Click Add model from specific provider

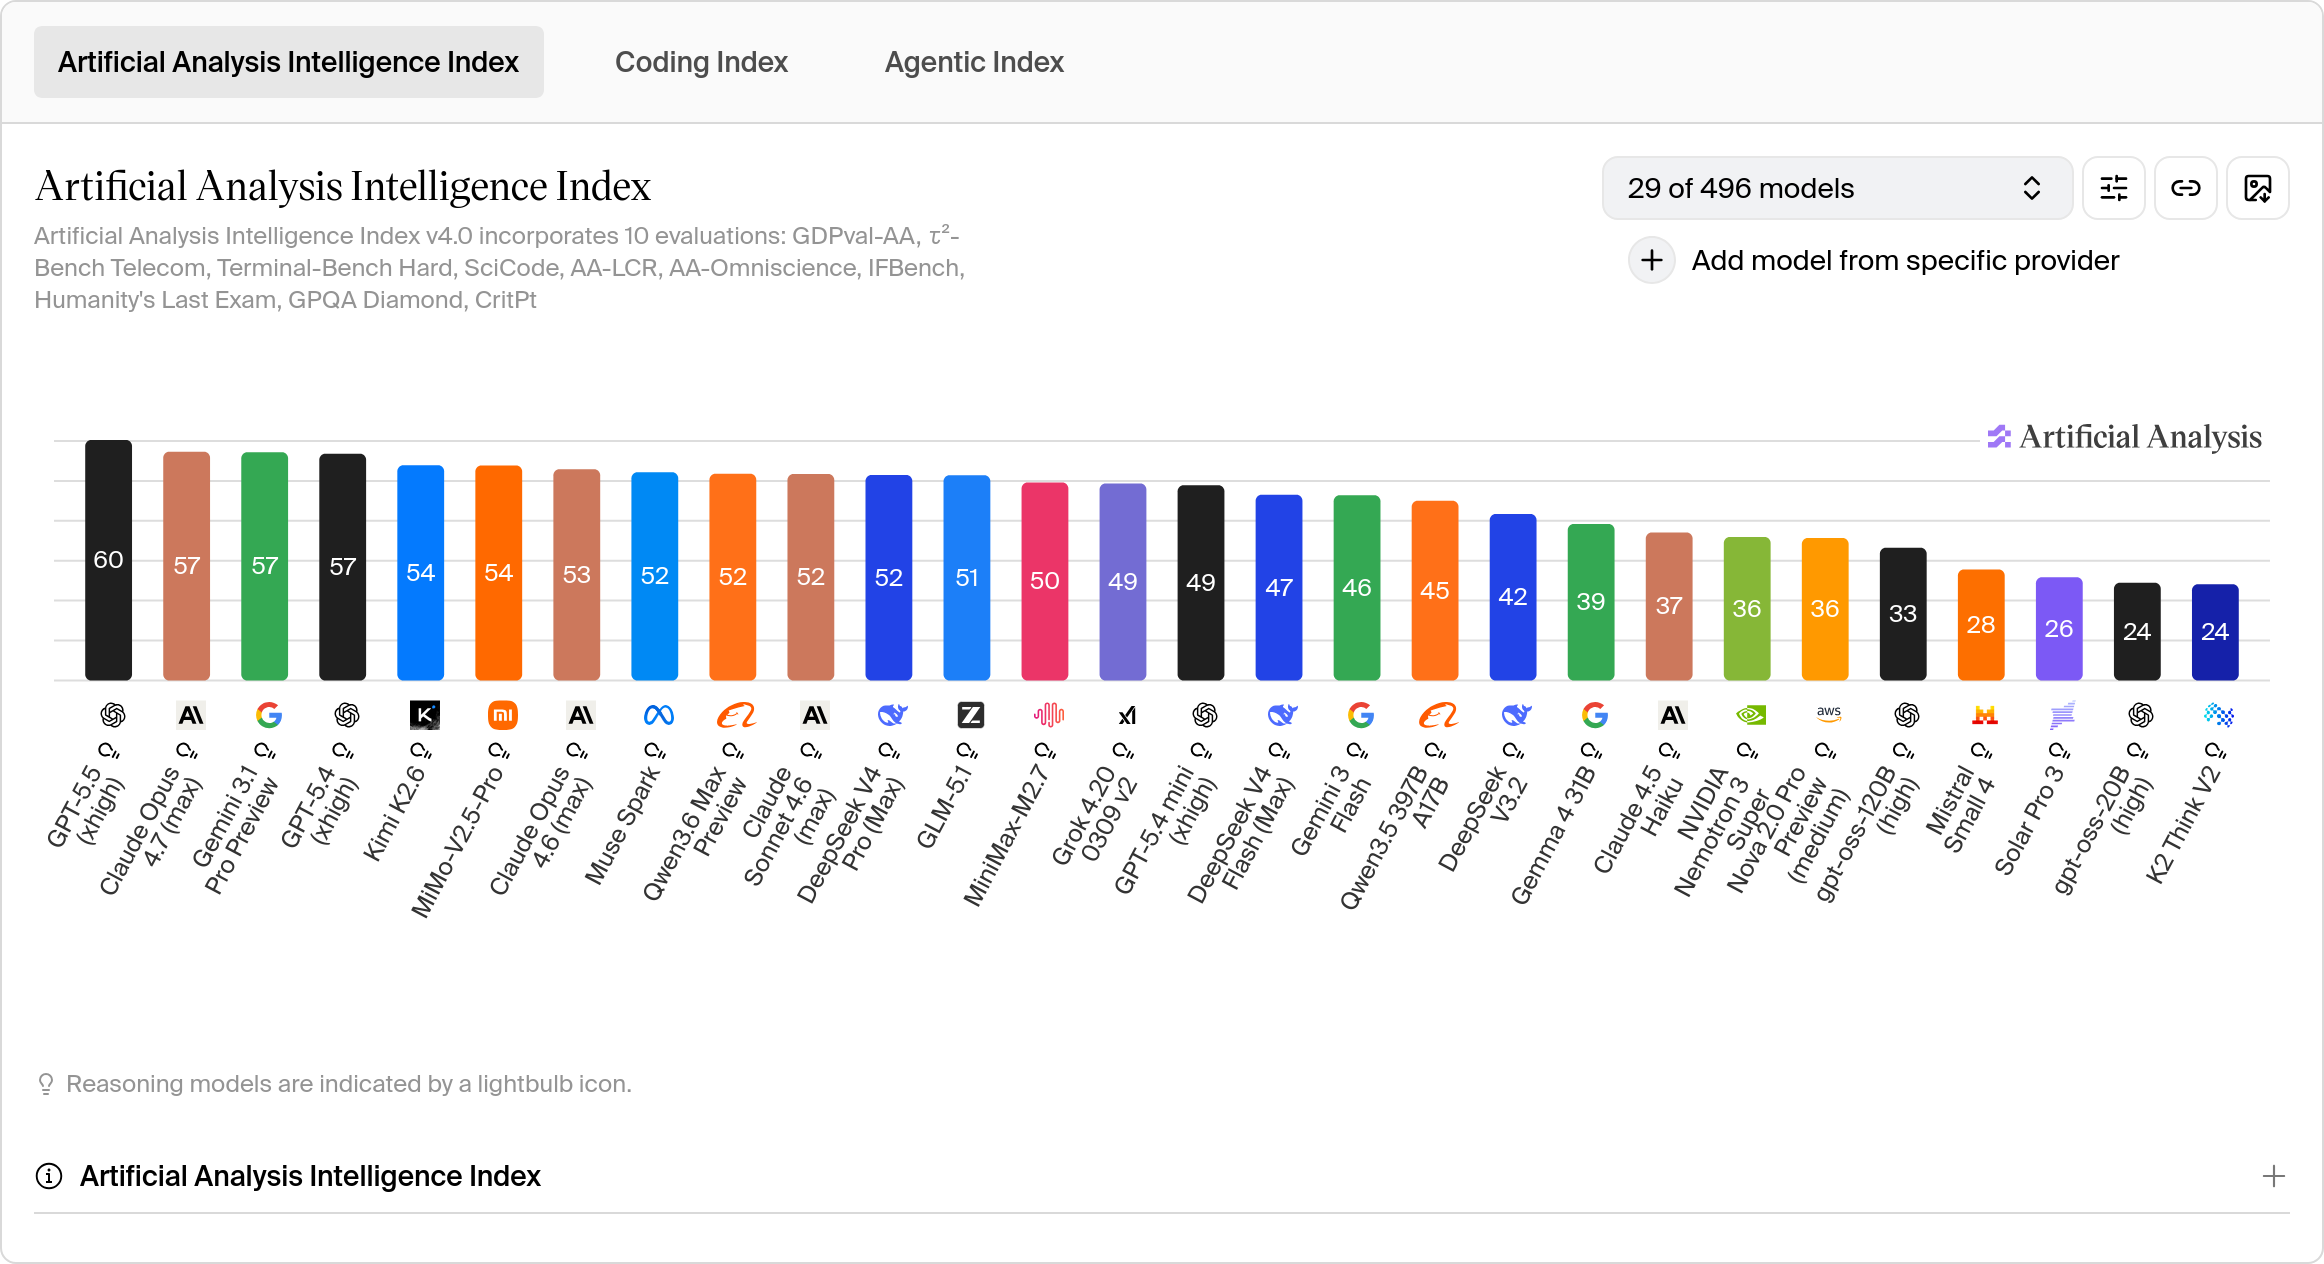[x=1904, y=261]
